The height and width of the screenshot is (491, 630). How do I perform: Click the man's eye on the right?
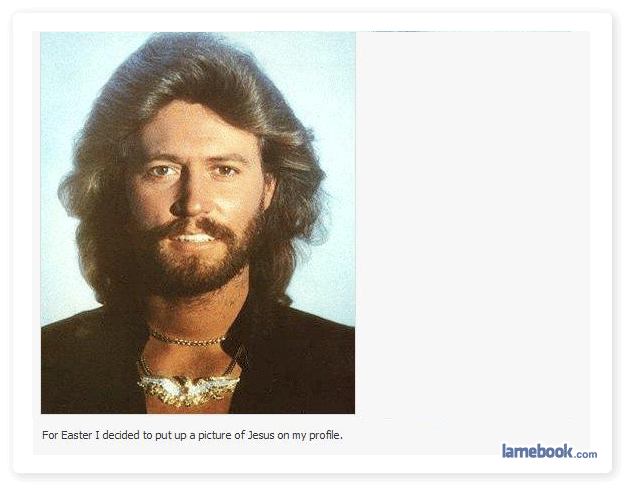click(x=225, y=171)
